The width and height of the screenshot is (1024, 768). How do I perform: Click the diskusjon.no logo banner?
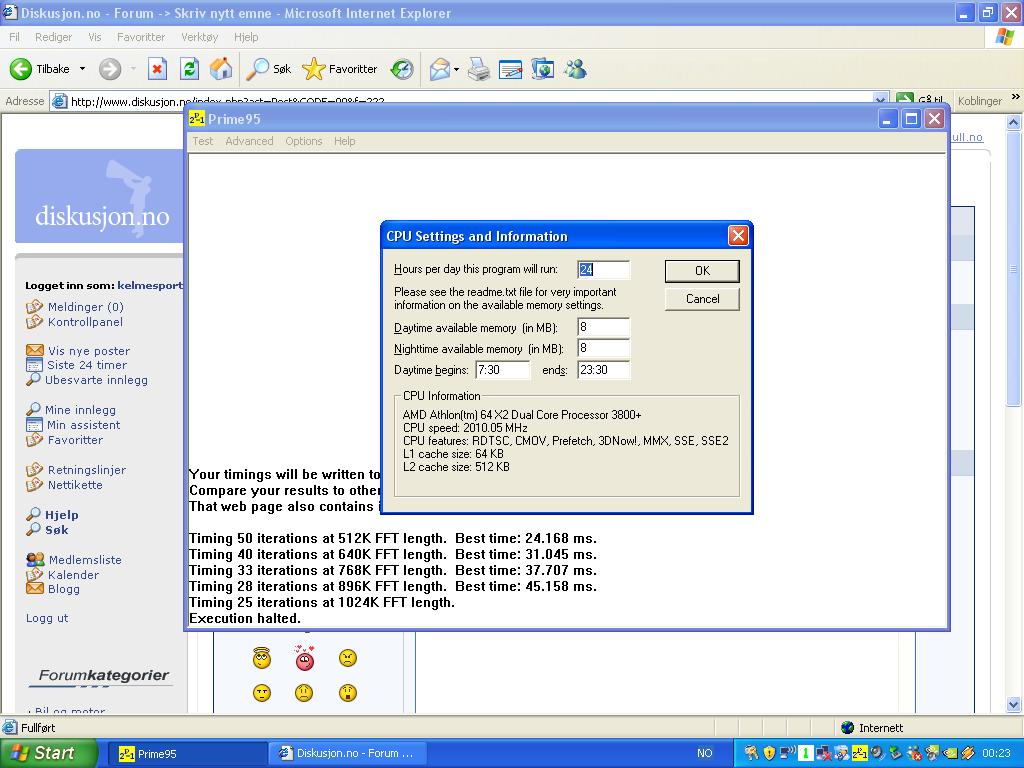(101, 196)
